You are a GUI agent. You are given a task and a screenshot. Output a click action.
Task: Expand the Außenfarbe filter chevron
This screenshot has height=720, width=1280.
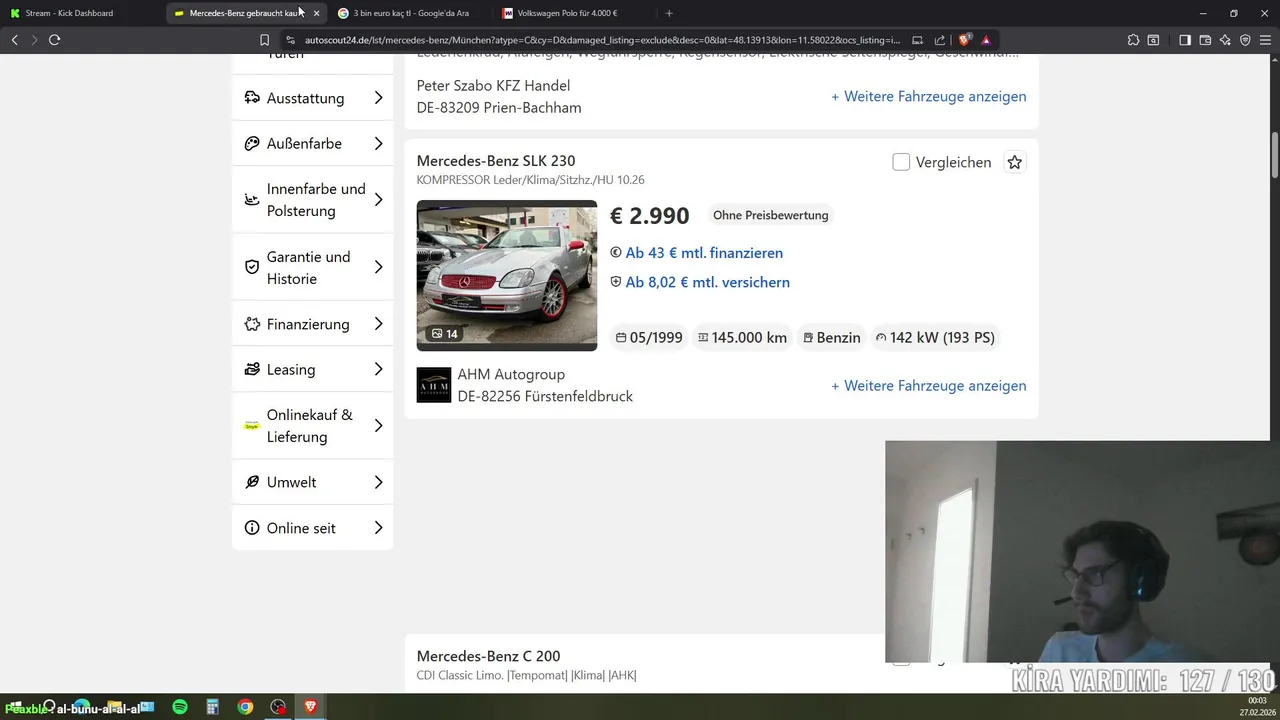pyautogui.click(x=378, y=143)
